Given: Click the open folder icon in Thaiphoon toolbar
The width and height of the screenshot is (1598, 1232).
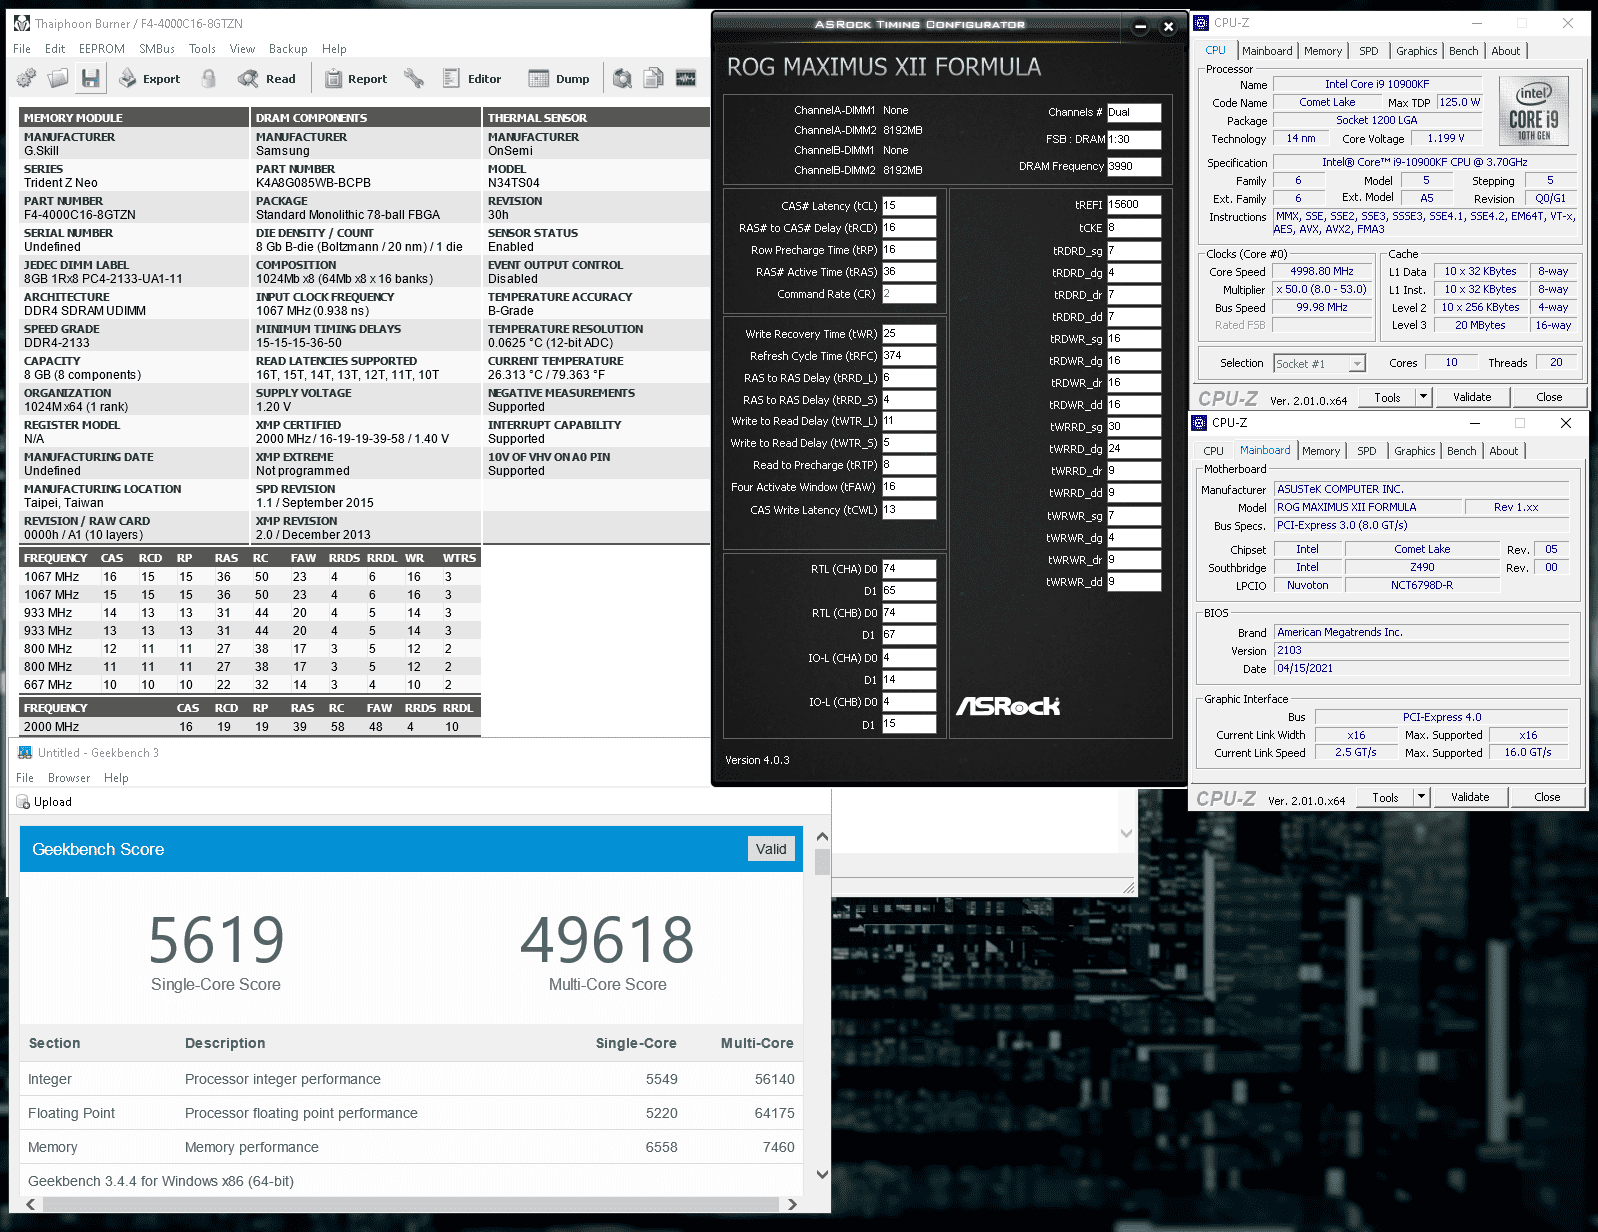Looking at the screenshot, I should click(58, 78).
